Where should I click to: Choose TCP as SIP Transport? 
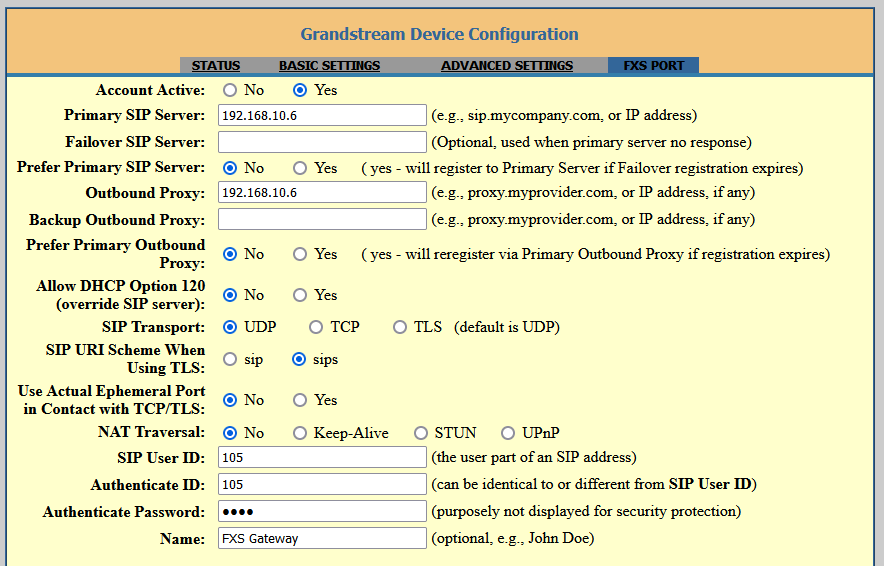(316, 327)
